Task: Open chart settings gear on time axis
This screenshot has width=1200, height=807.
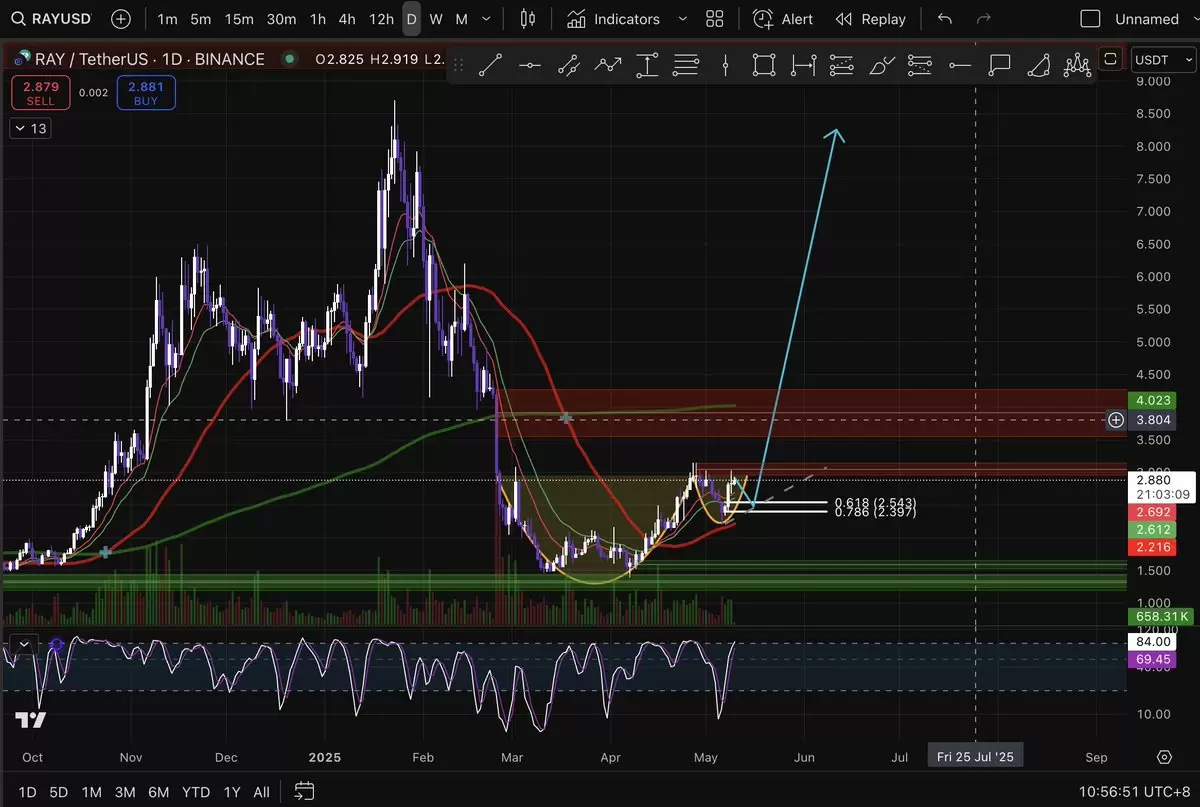Action: [x=1164, y=757]
